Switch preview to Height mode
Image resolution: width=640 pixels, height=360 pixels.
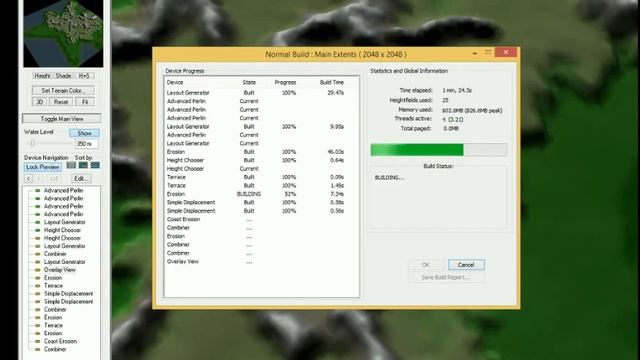pos(42,76)
